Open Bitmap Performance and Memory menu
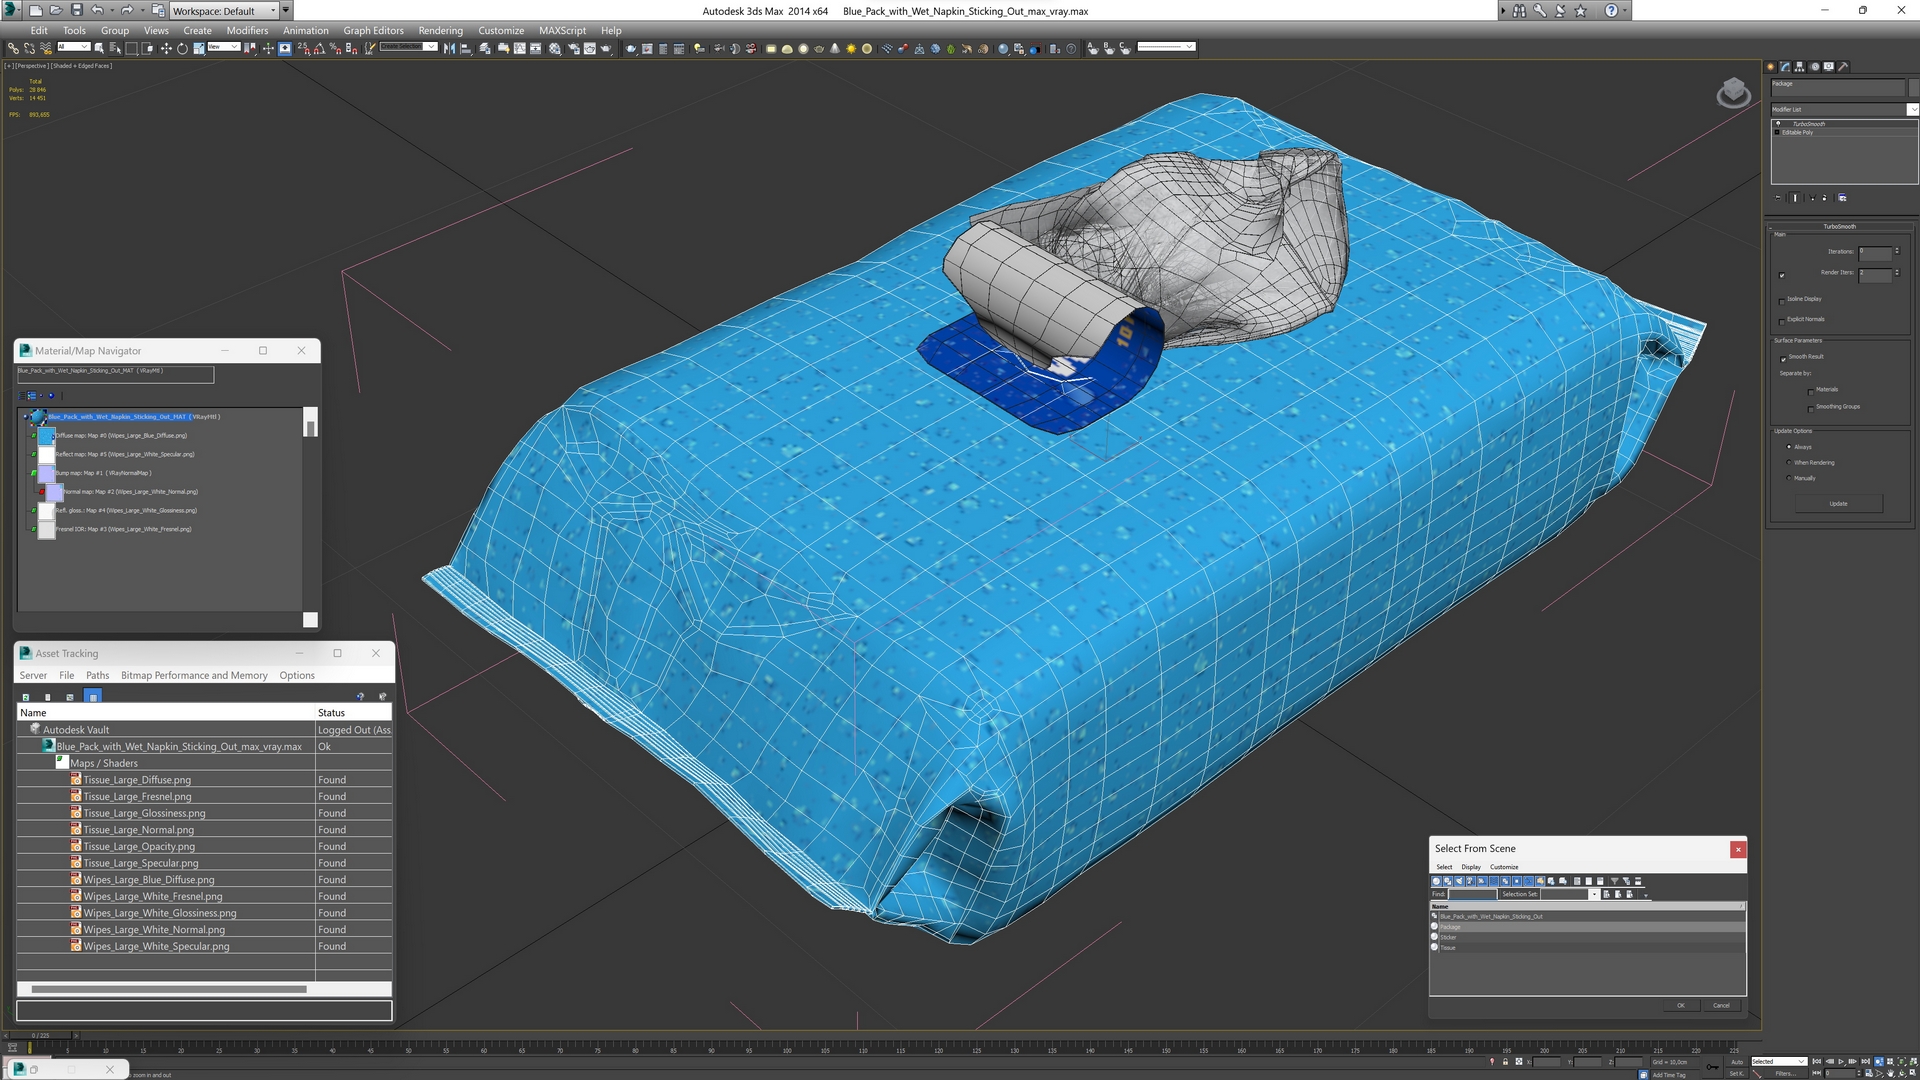This screenshot has width=1920, height=1080. tap(194, 675)
